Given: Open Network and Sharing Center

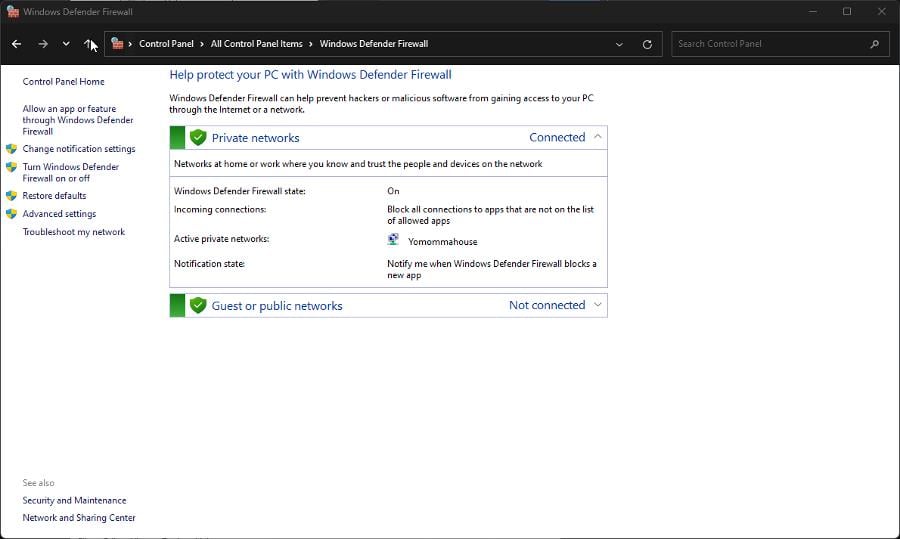Looking at the screenshot, I should (79, 518).
